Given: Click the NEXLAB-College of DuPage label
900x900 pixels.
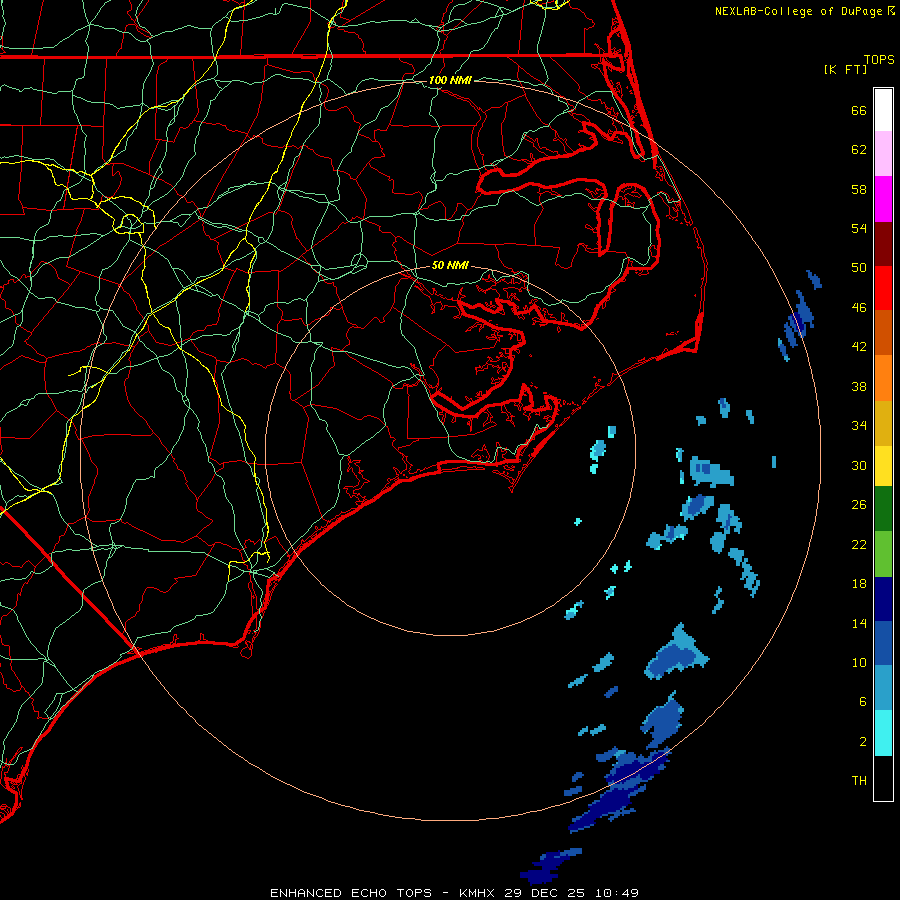Looking at the screenshot, I should pos(798,11).
